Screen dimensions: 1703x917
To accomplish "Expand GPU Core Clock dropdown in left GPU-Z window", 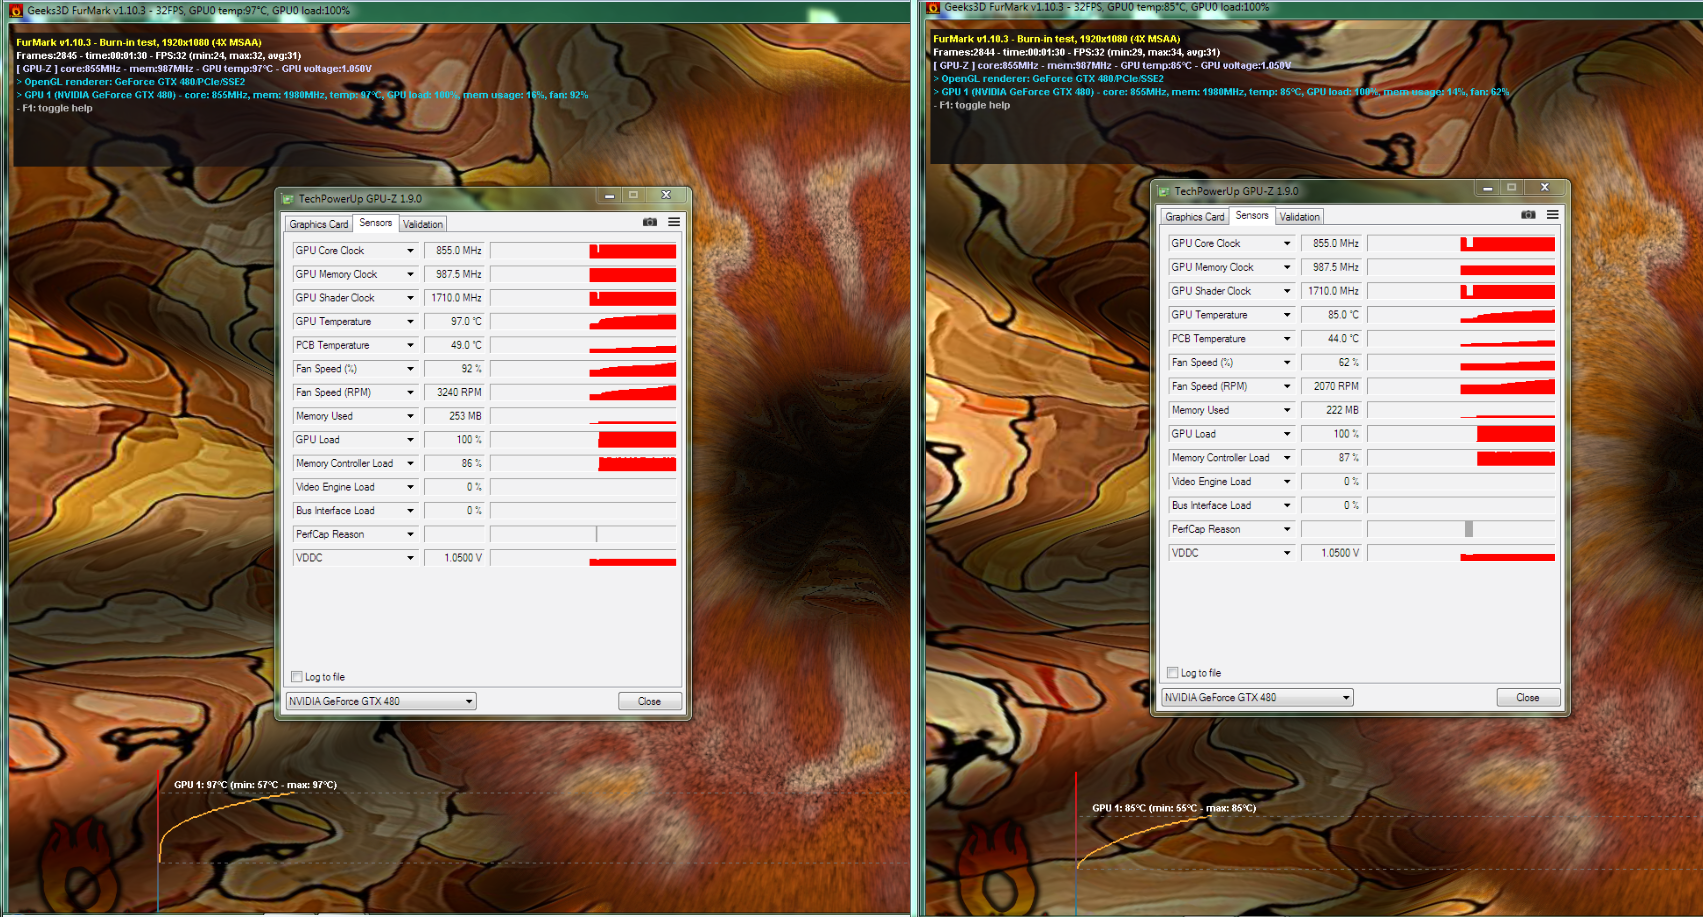I will (x=410, y=251).
